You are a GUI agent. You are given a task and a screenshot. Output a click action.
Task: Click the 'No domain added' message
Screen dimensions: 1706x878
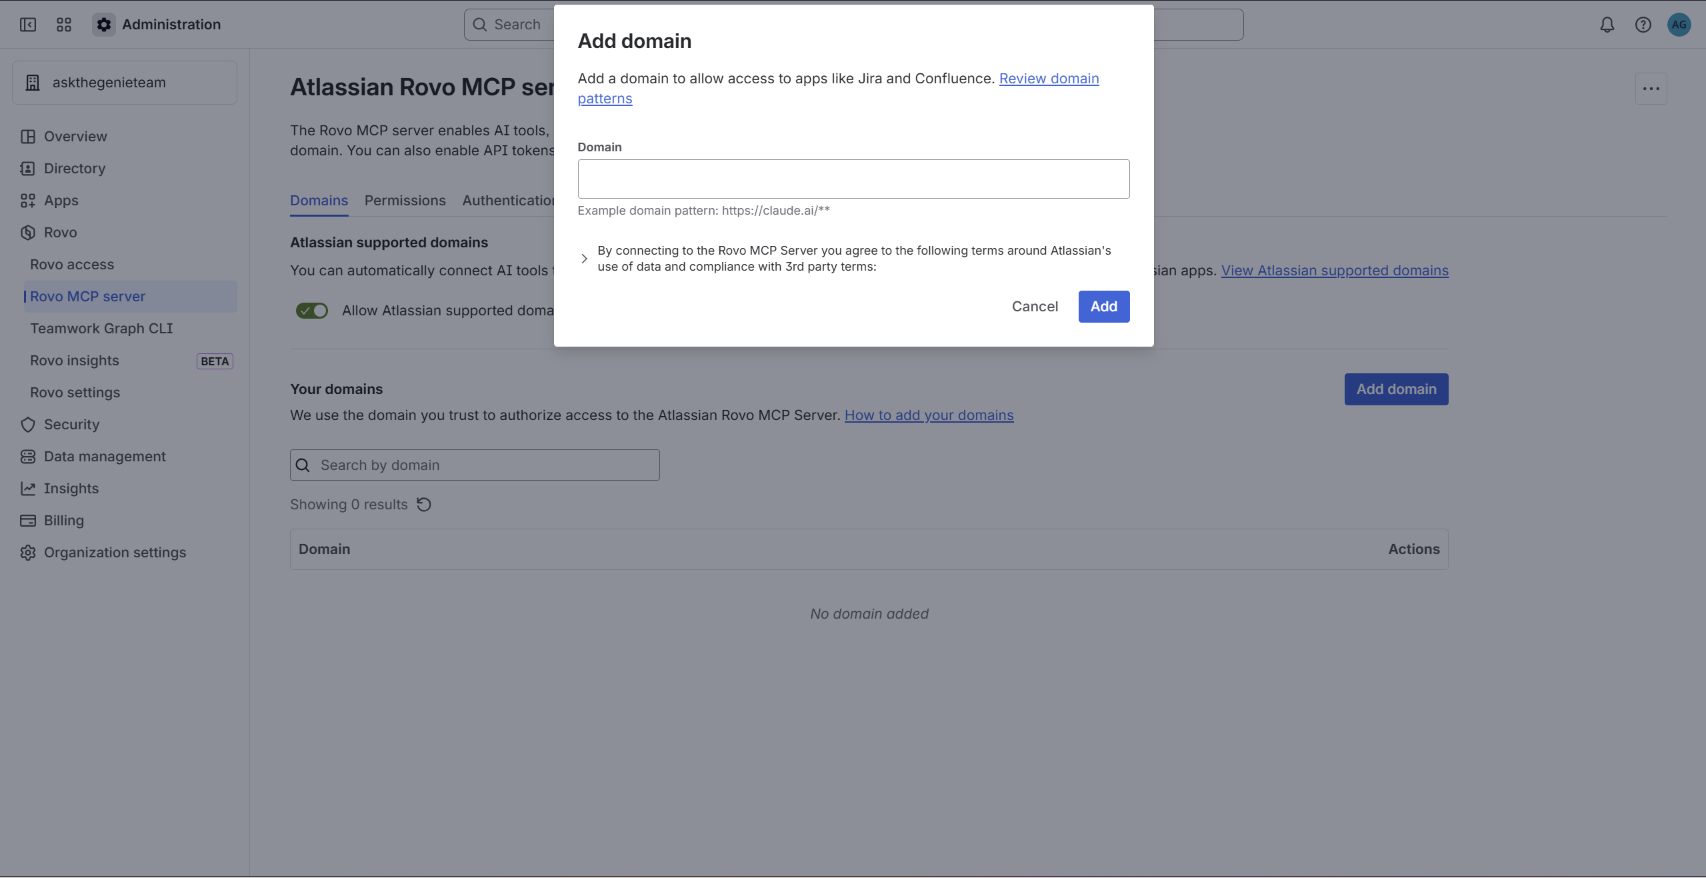pyautogui.click(x=869, y=614)
